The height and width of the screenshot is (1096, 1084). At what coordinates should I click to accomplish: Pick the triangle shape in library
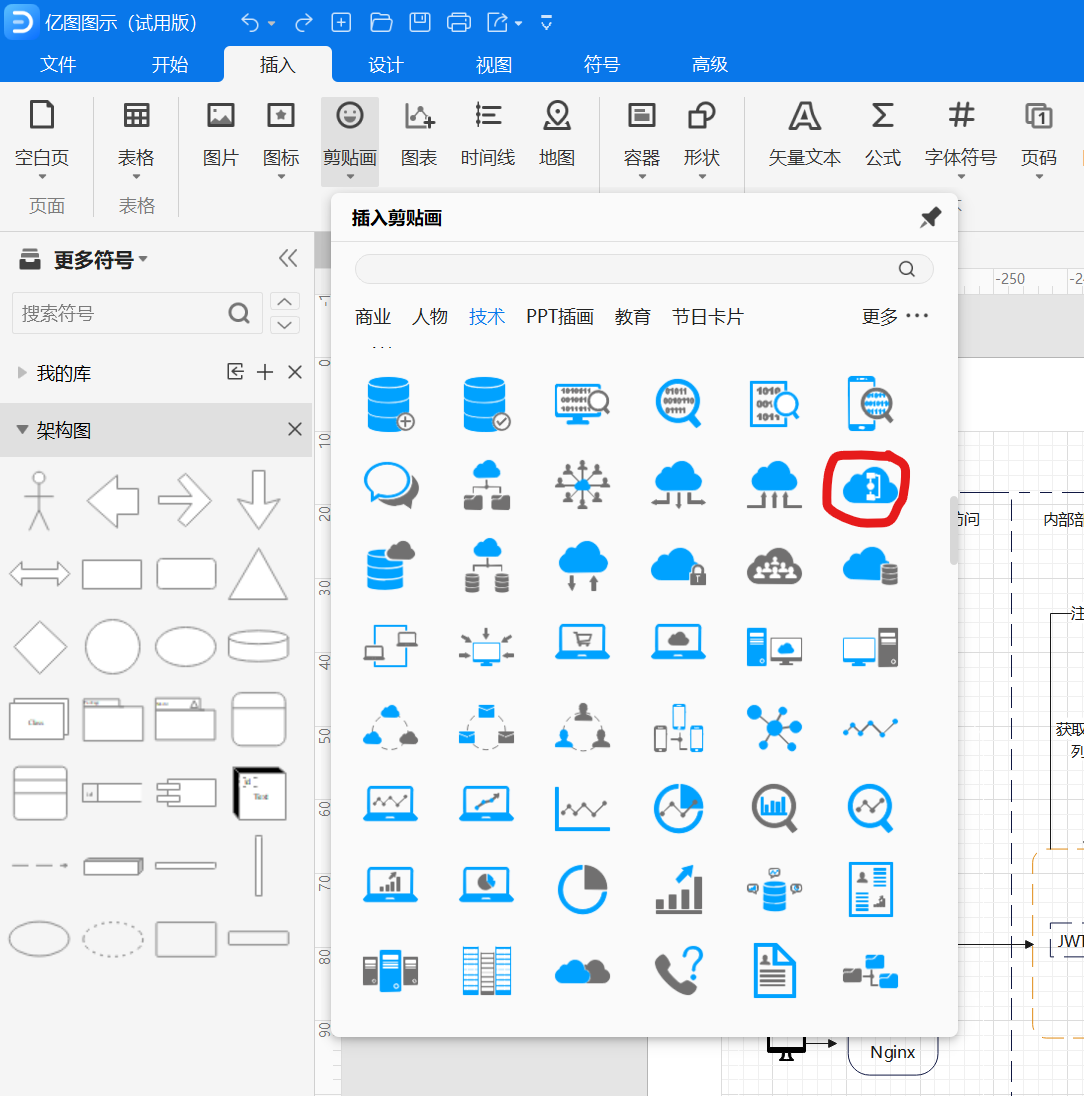pyautogui.click(x=258, y=574)
